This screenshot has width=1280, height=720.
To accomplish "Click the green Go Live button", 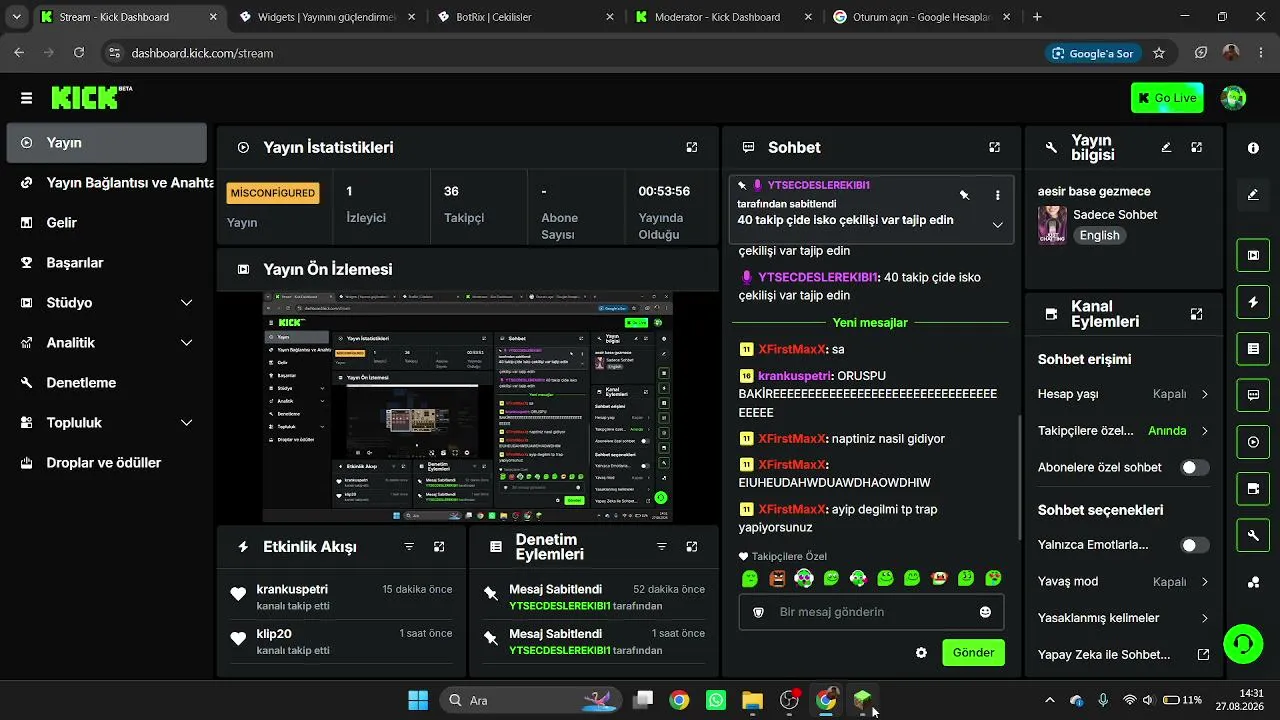I will tap(1167, 98).
